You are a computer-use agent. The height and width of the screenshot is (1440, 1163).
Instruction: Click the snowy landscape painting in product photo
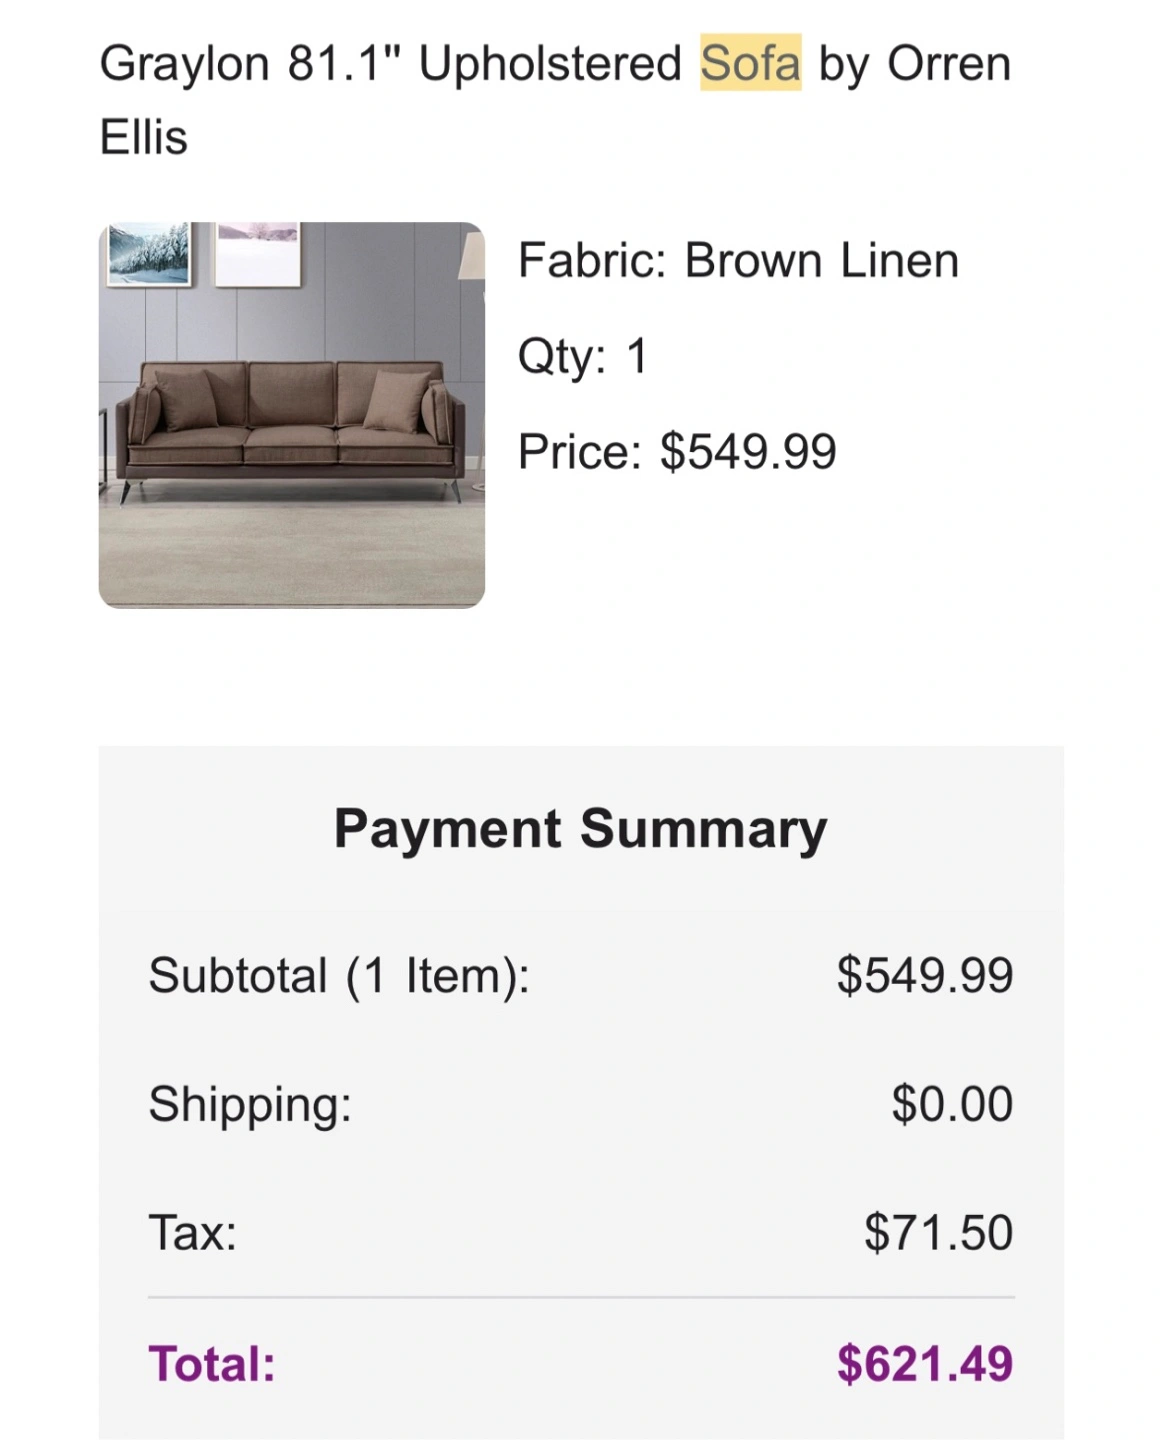pyautogui.click(x=149, y=252)
